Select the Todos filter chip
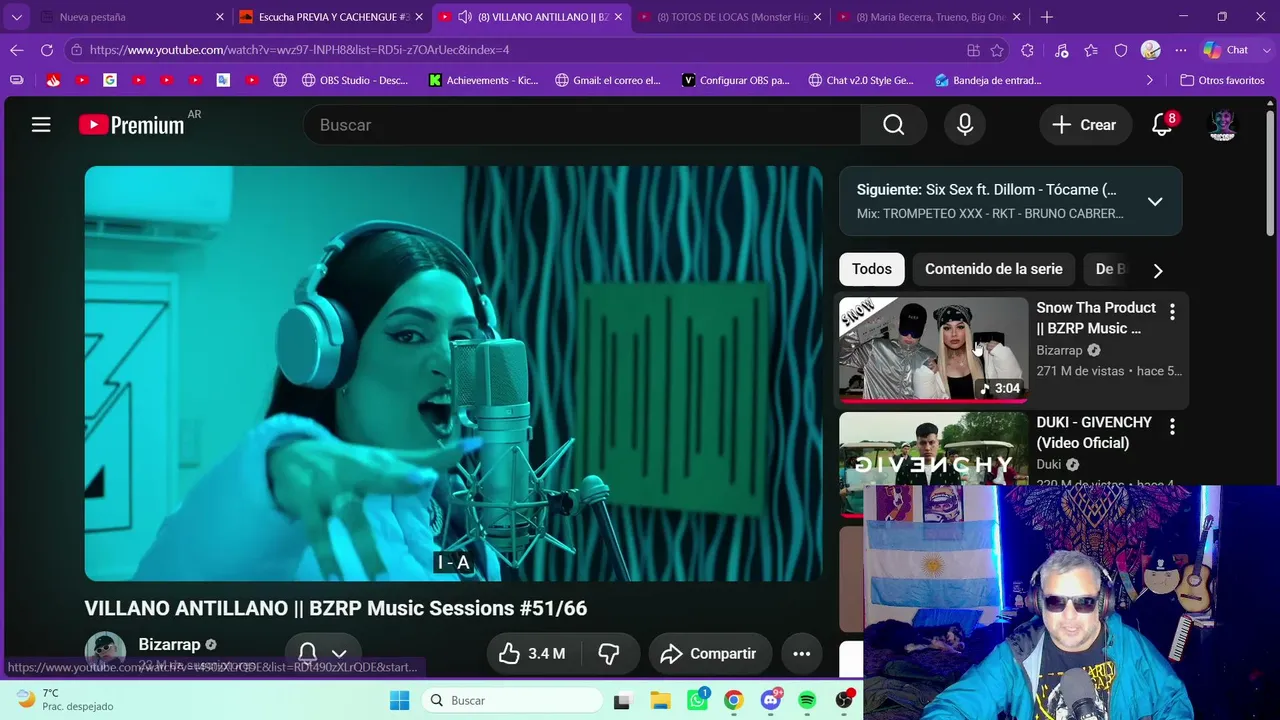The width and height of the screenshot is (1280, 720). [872, 269]
